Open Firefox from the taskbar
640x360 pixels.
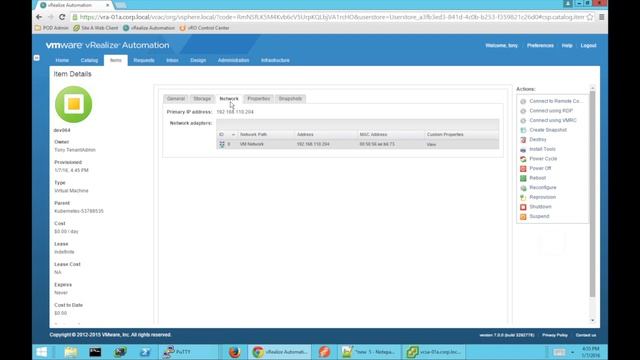click(235, 352)
